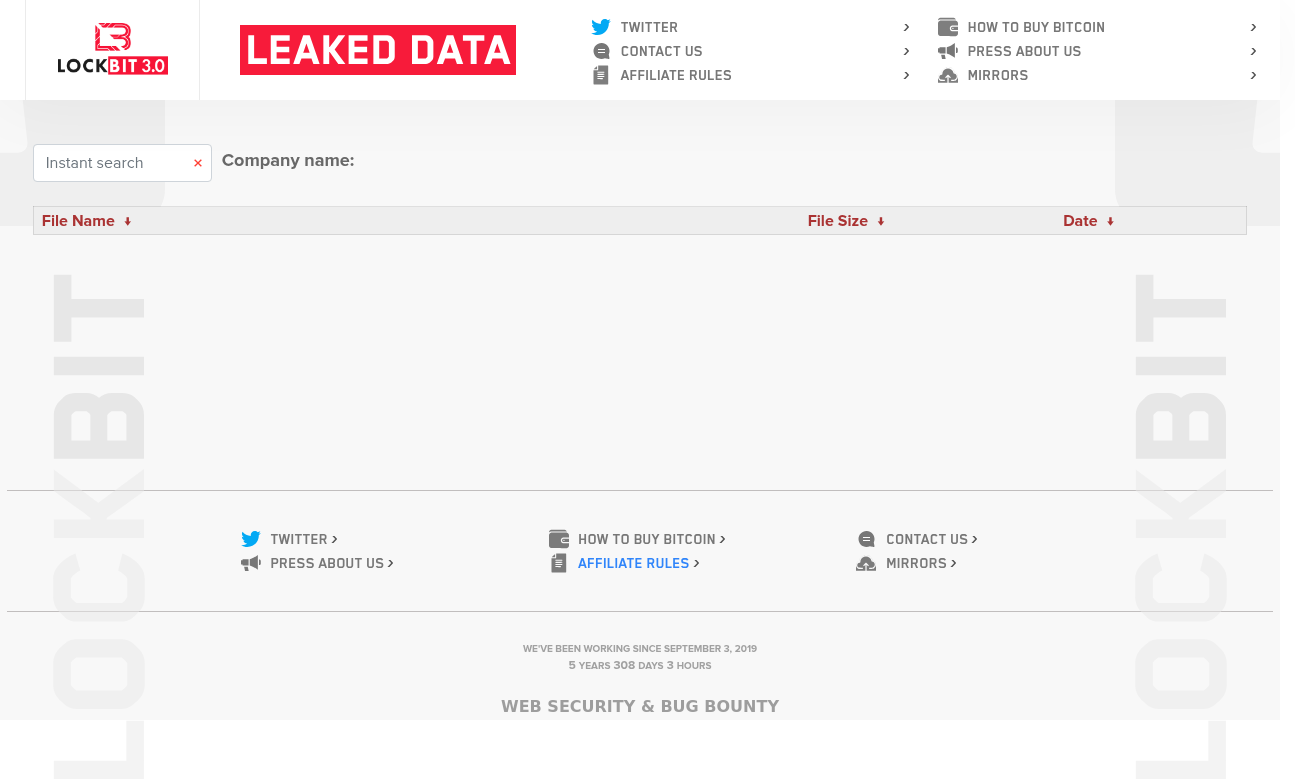Open the blue Affiliate Rules footer link
Screen dimensions: 1295x781
633,563
